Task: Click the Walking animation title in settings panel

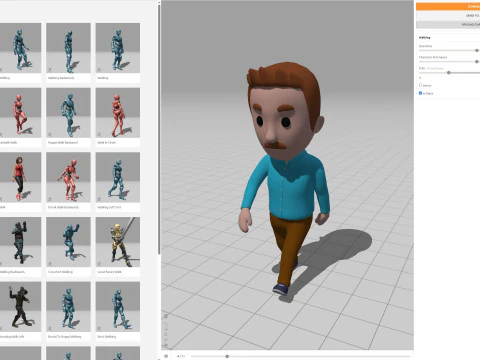Action: coord(425,38)
